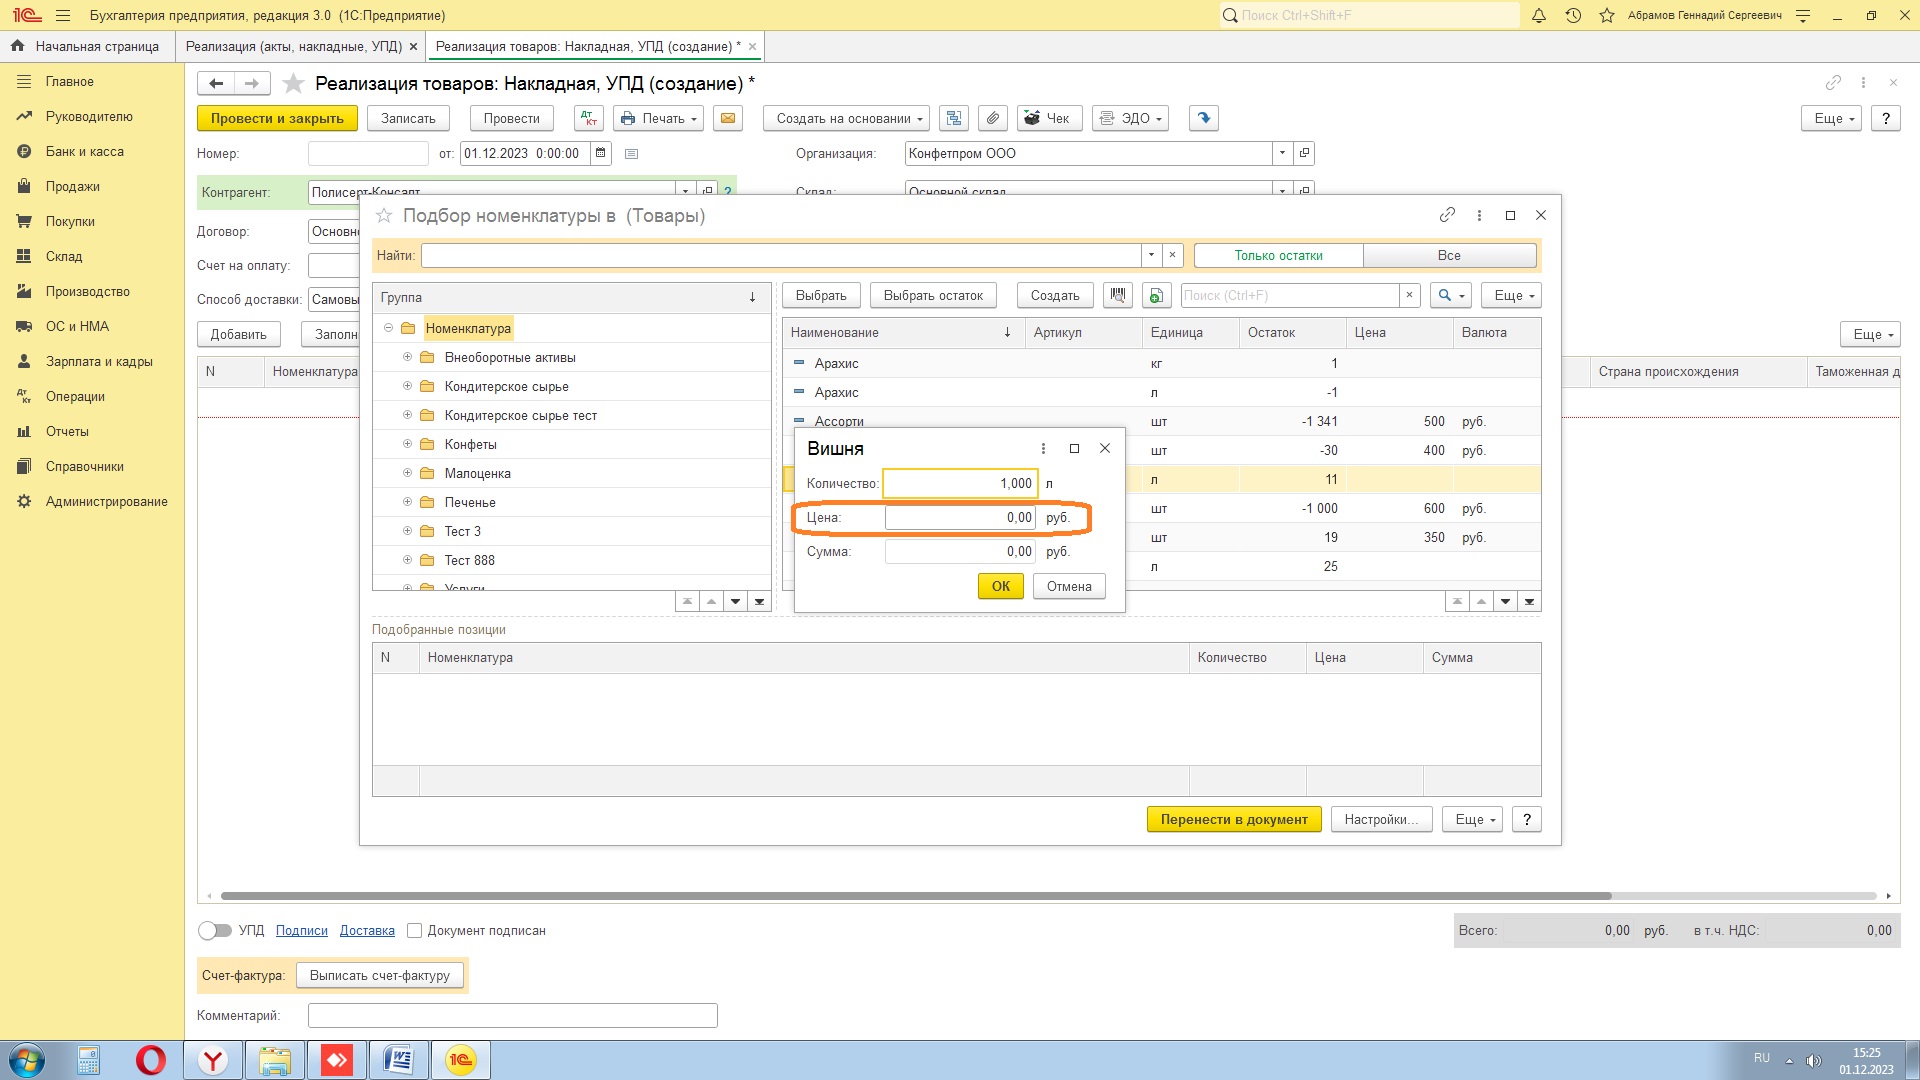Click the paperclip attachments icon
This screenshot has height=1080, width=1920.
point(992,118)
